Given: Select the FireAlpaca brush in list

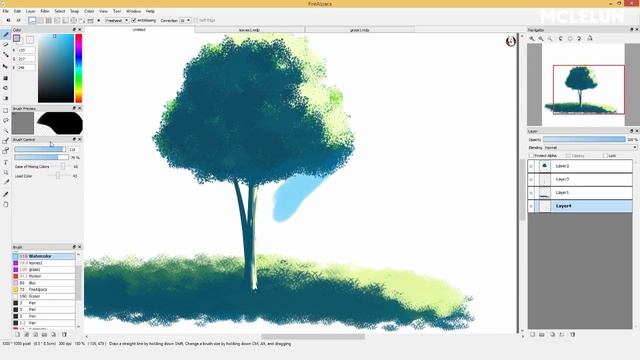Looking at the screenshot, I should point(44,289).
